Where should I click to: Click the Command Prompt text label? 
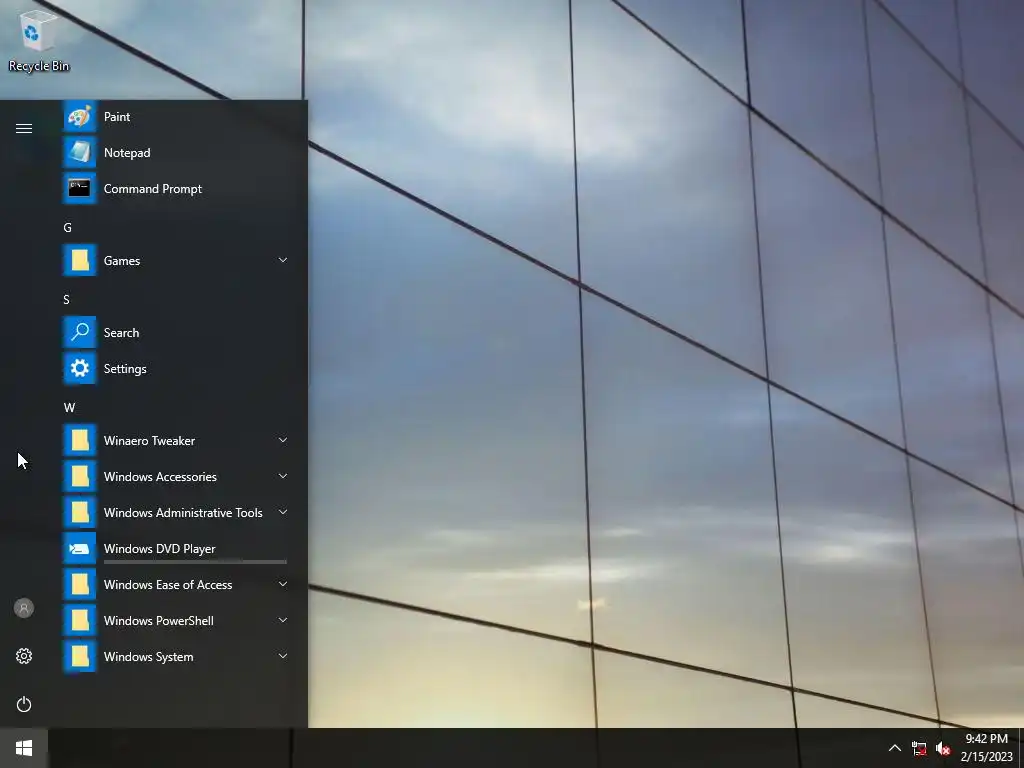pos(153,189)
